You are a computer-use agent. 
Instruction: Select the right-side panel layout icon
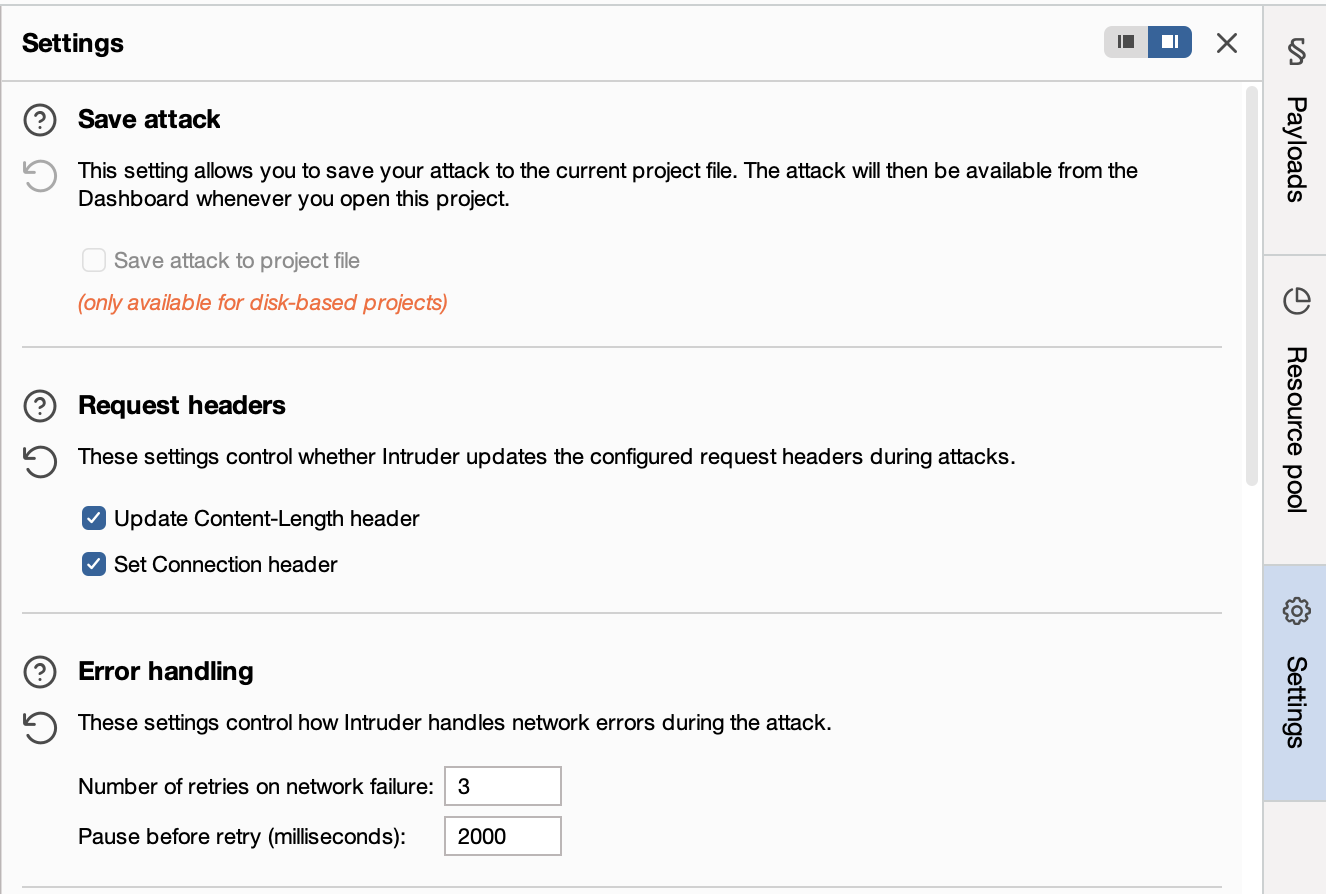tap(1170, 42)
